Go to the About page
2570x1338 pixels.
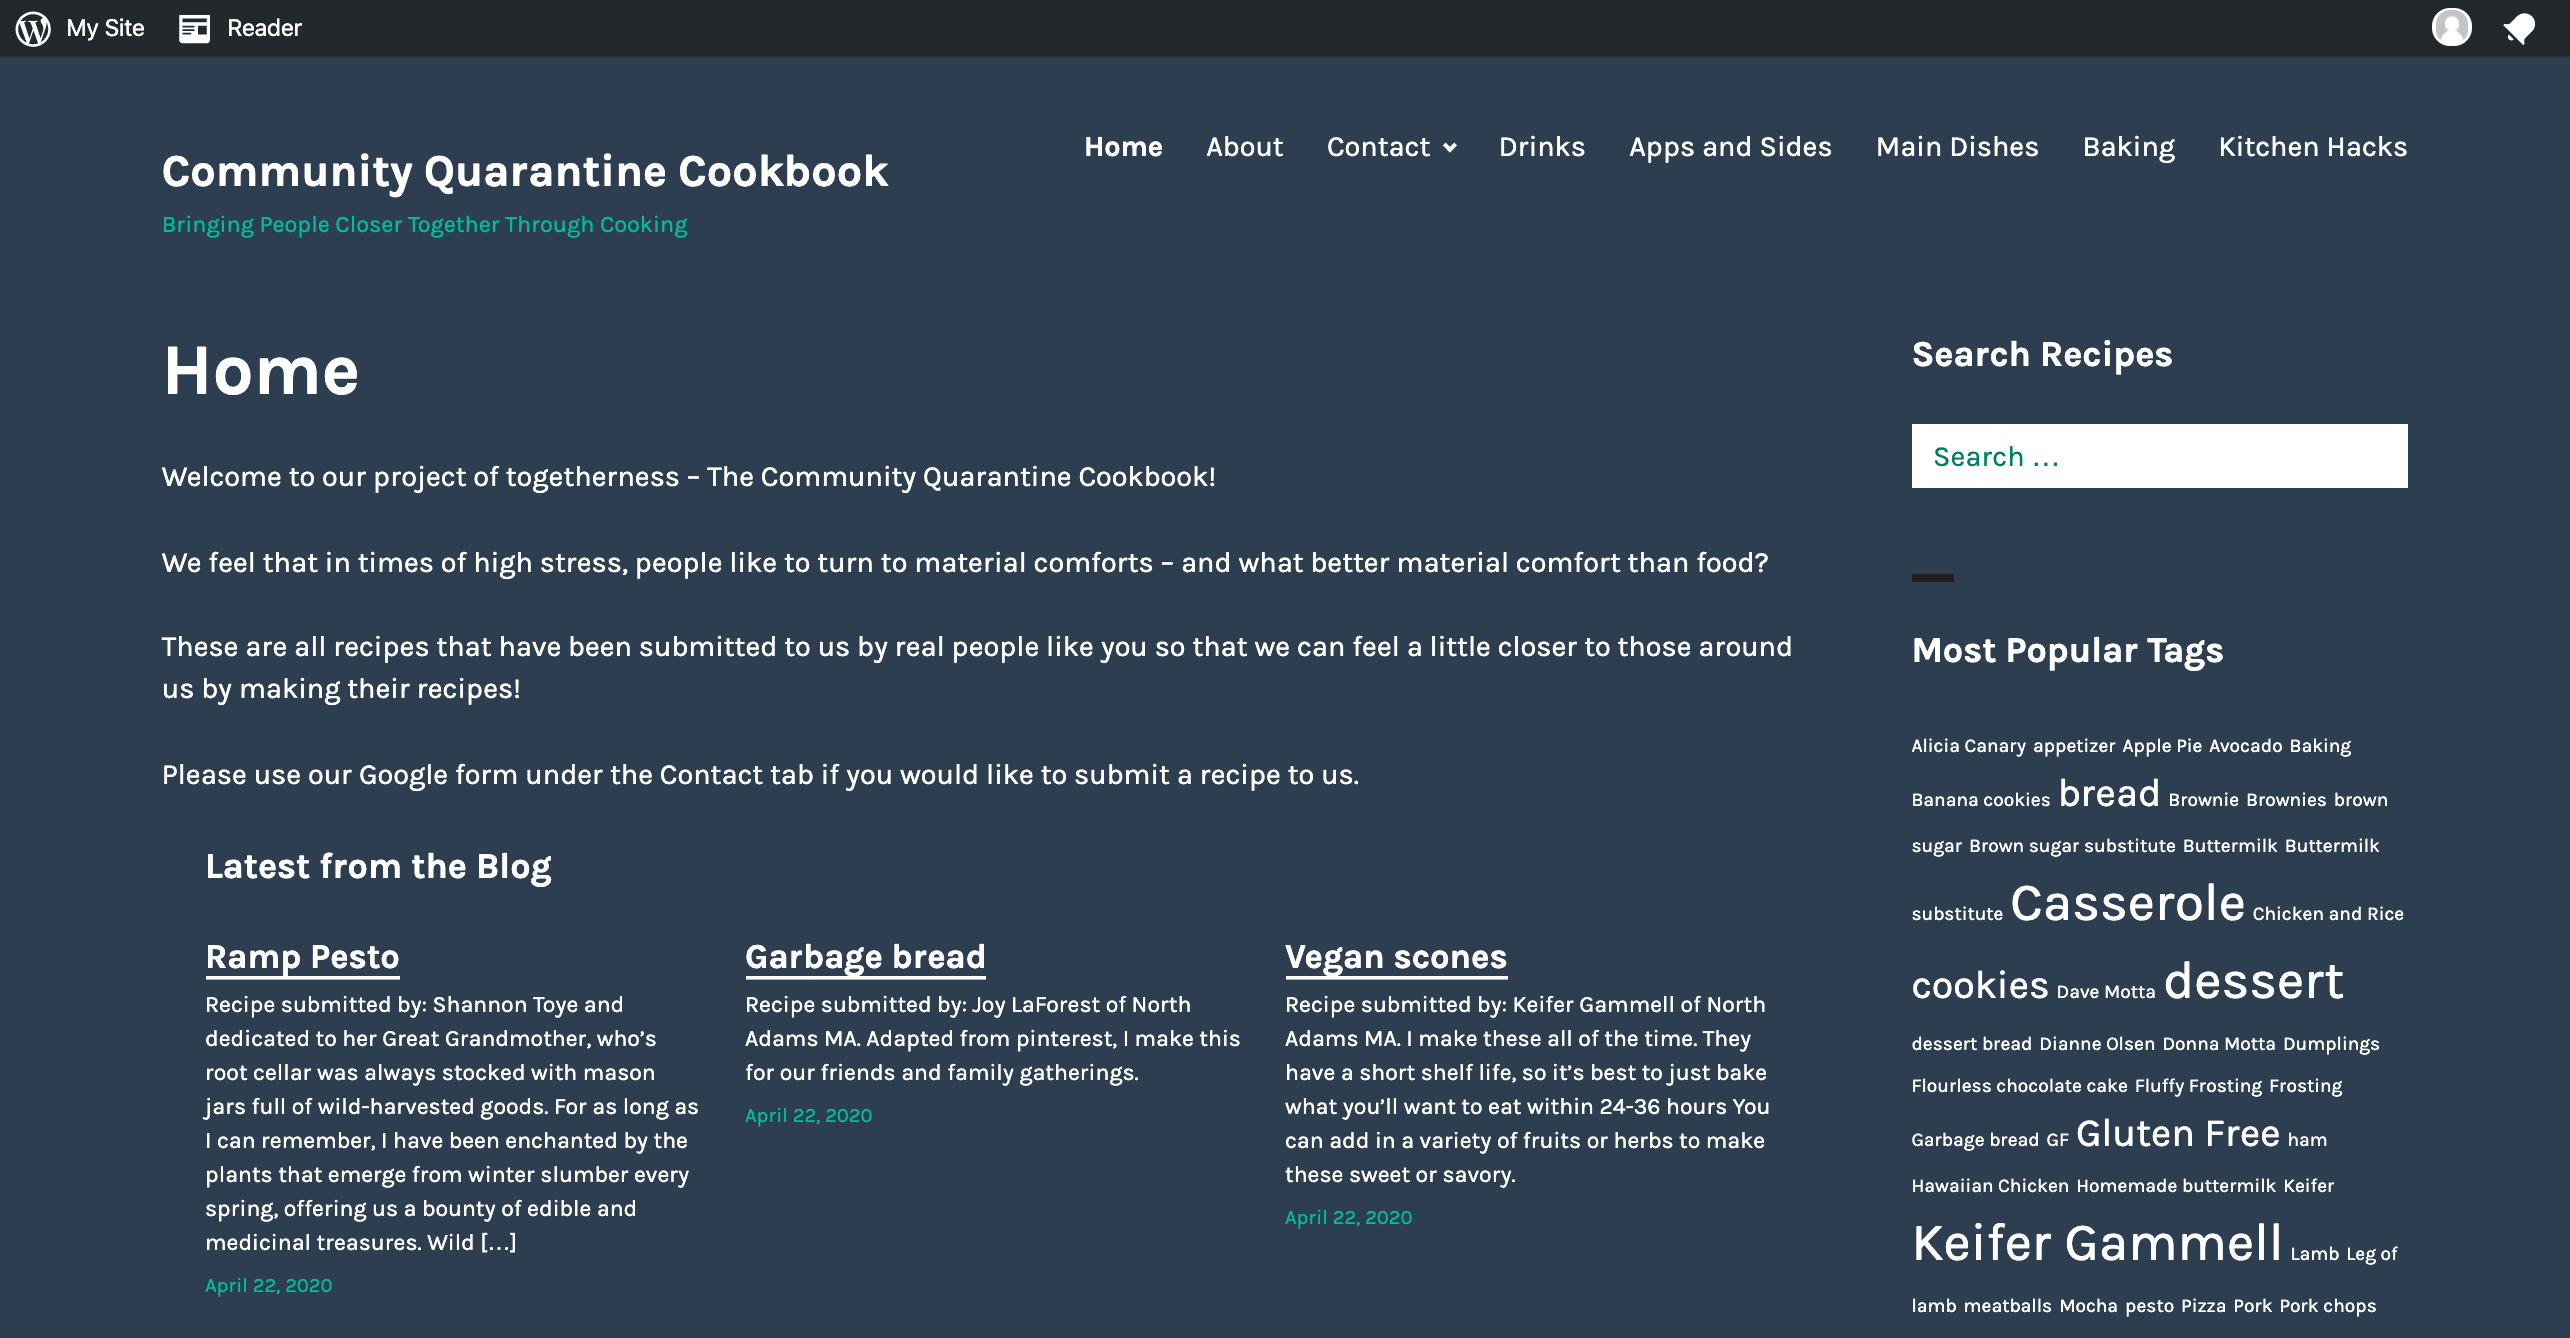[x=1244, y=147]
